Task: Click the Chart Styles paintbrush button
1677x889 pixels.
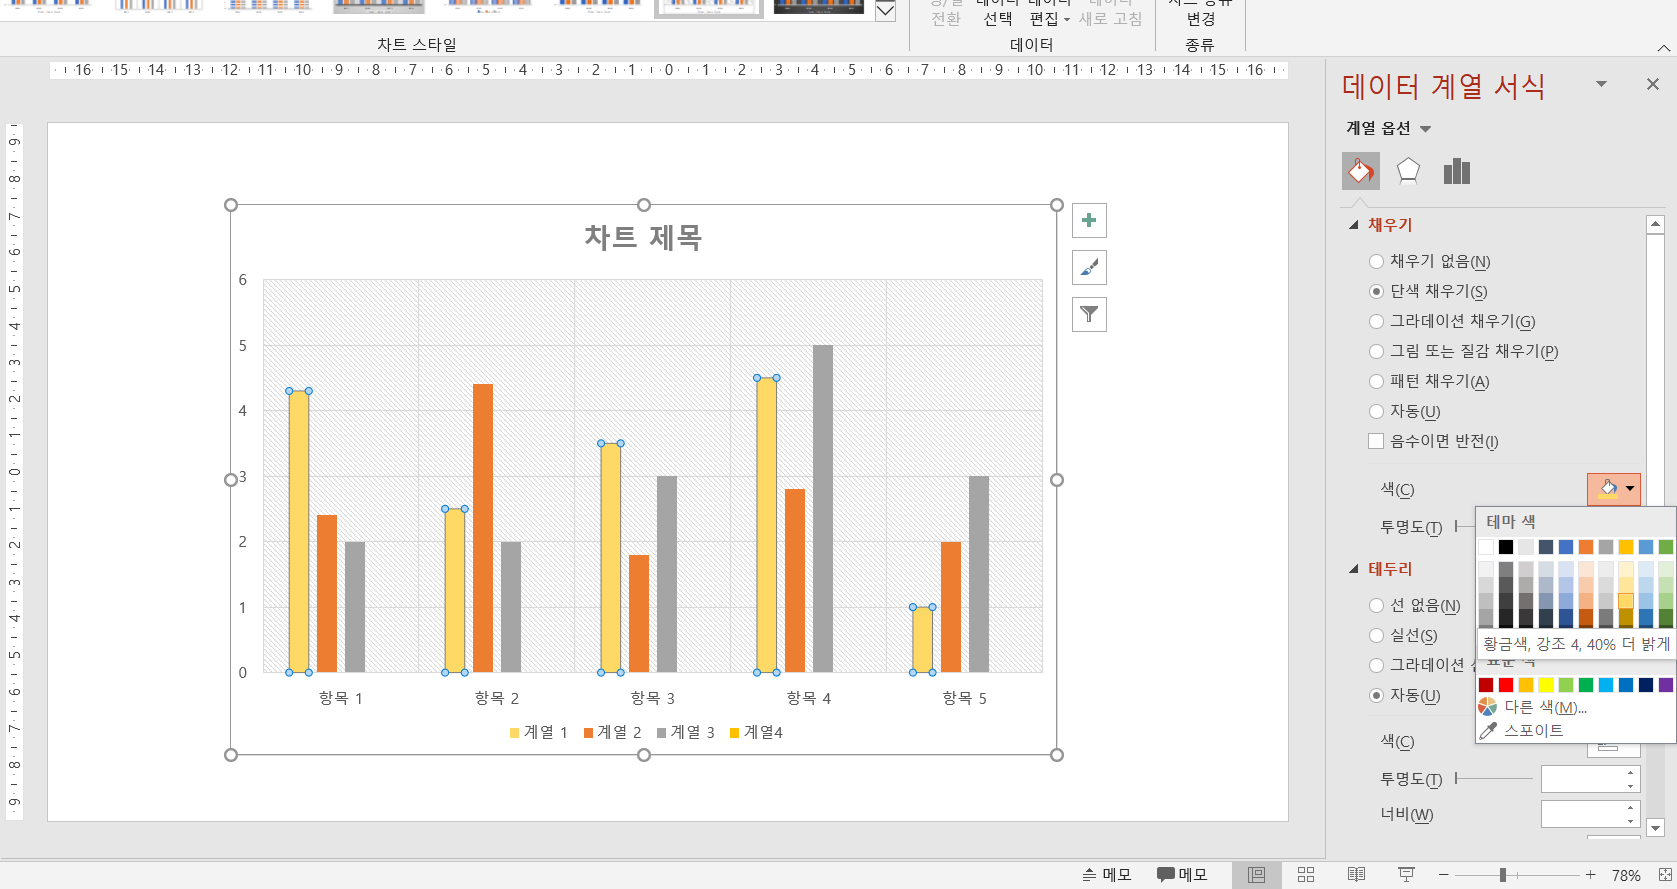Action: [x=1089, y=267]
